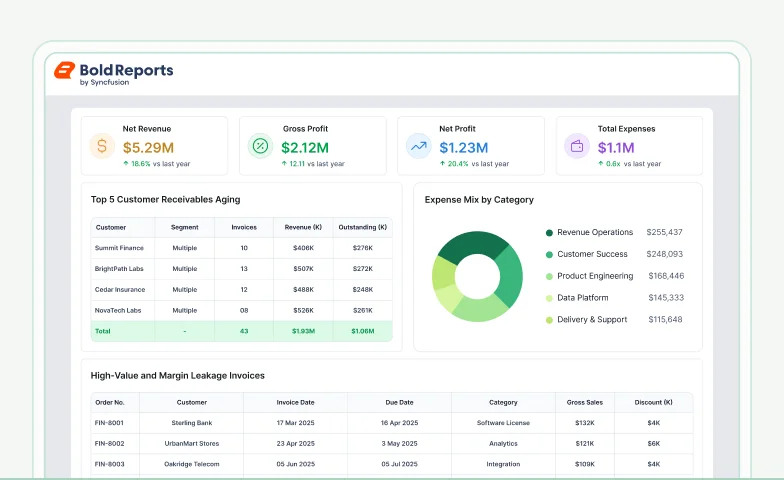Click the $168,446 Product Engineering amount

tap(666, 276)
